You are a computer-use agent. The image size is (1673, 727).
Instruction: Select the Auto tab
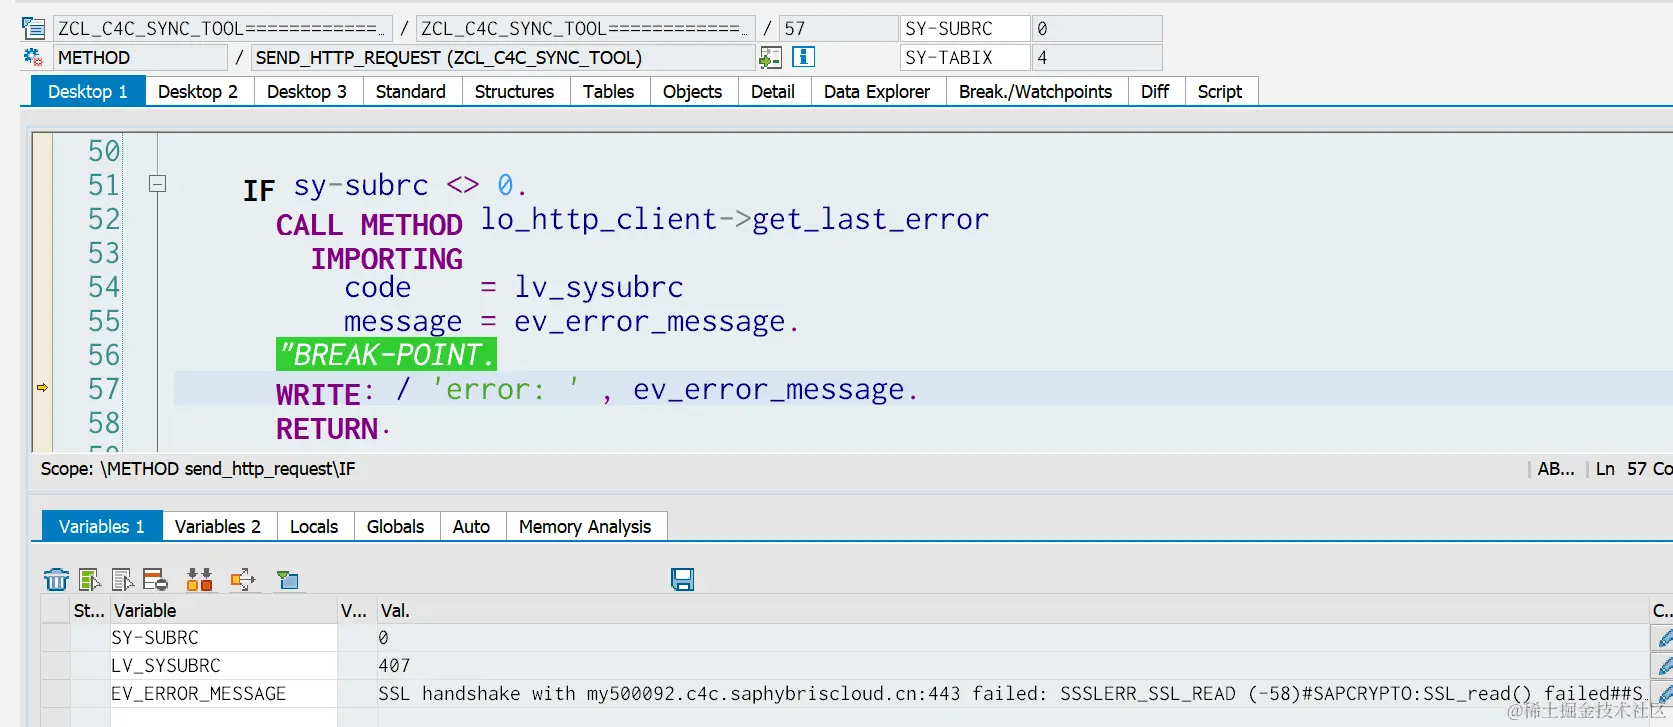click(x=471, y=526)
